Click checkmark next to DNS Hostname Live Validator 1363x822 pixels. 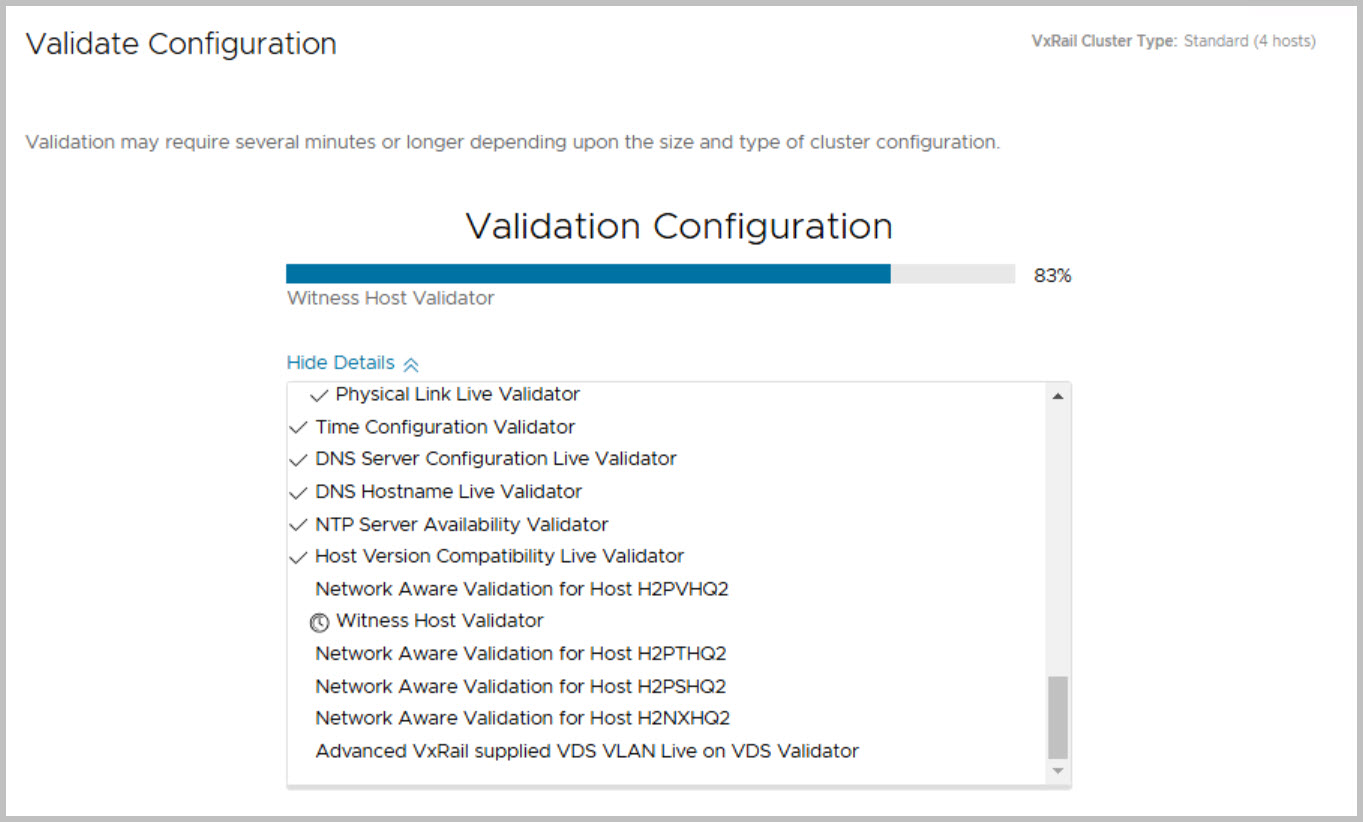298,493
